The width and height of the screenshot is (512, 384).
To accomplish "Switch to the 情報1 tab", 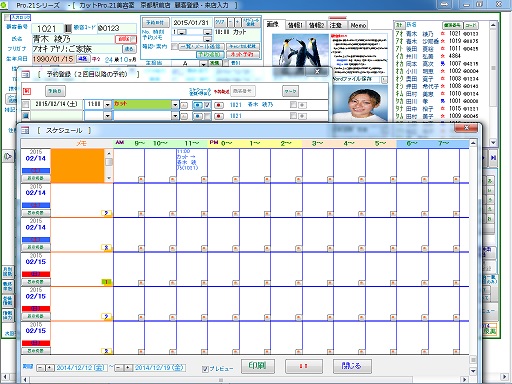I will pos(295,25).
